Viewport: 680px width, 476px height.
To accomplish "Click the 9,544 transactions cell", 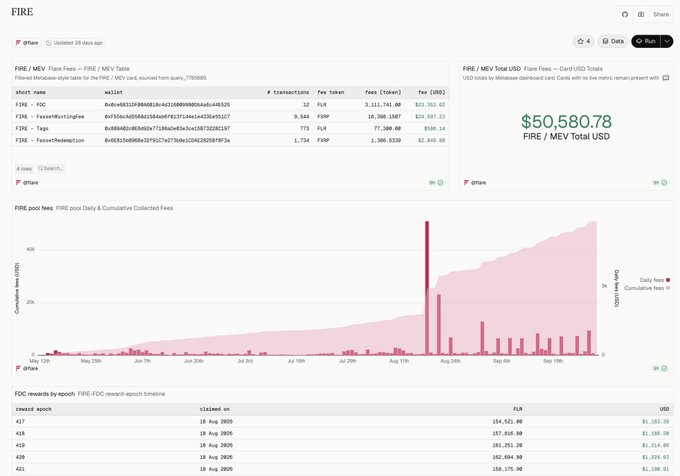I will [x=301, y=117].
